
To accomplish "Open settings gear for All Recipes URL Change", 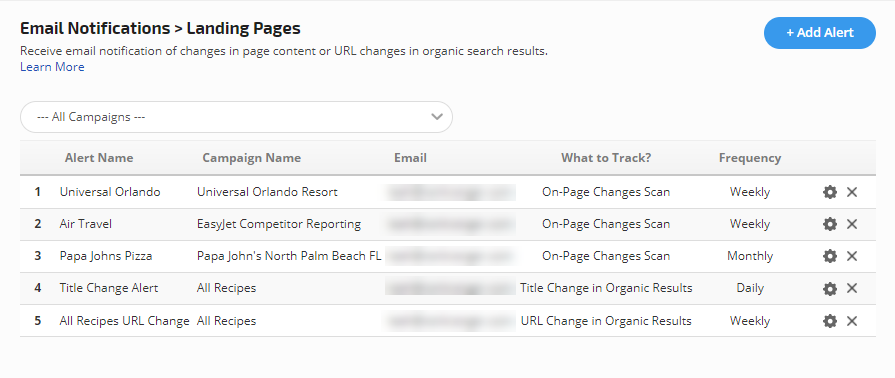I will click(x=830, y=321).
